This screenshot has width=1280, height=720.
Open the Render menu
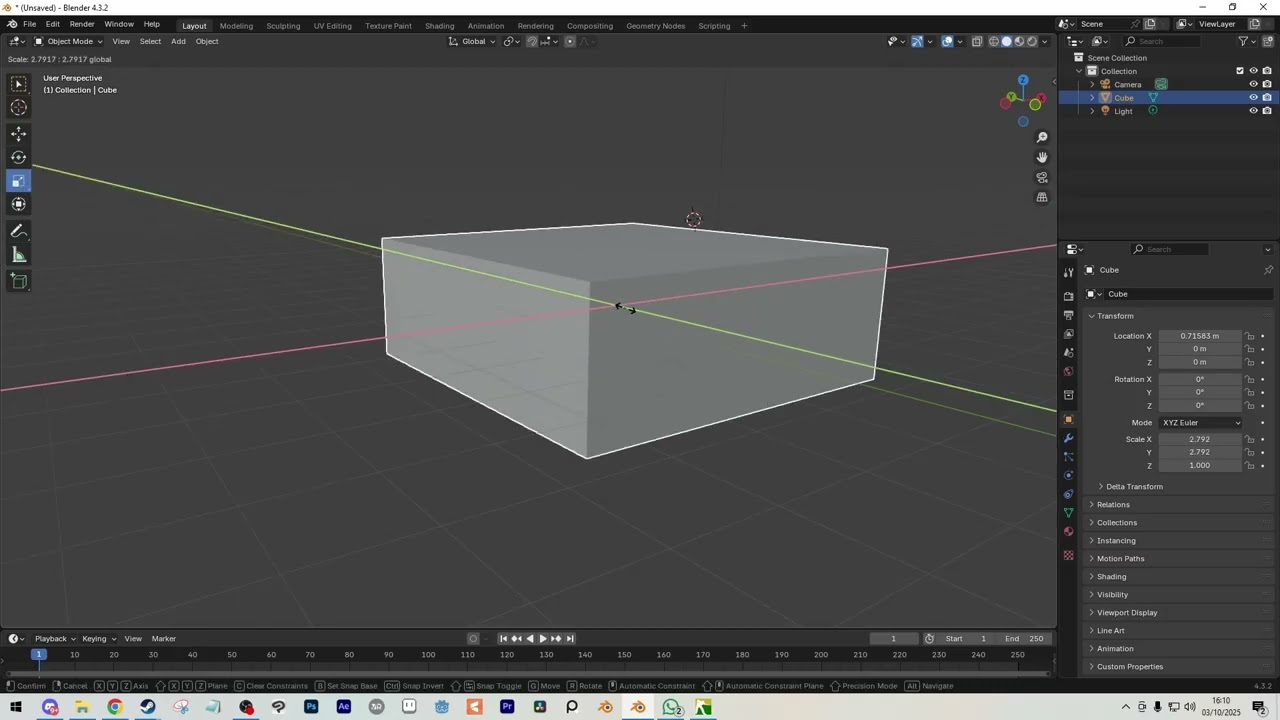point(82,24)
